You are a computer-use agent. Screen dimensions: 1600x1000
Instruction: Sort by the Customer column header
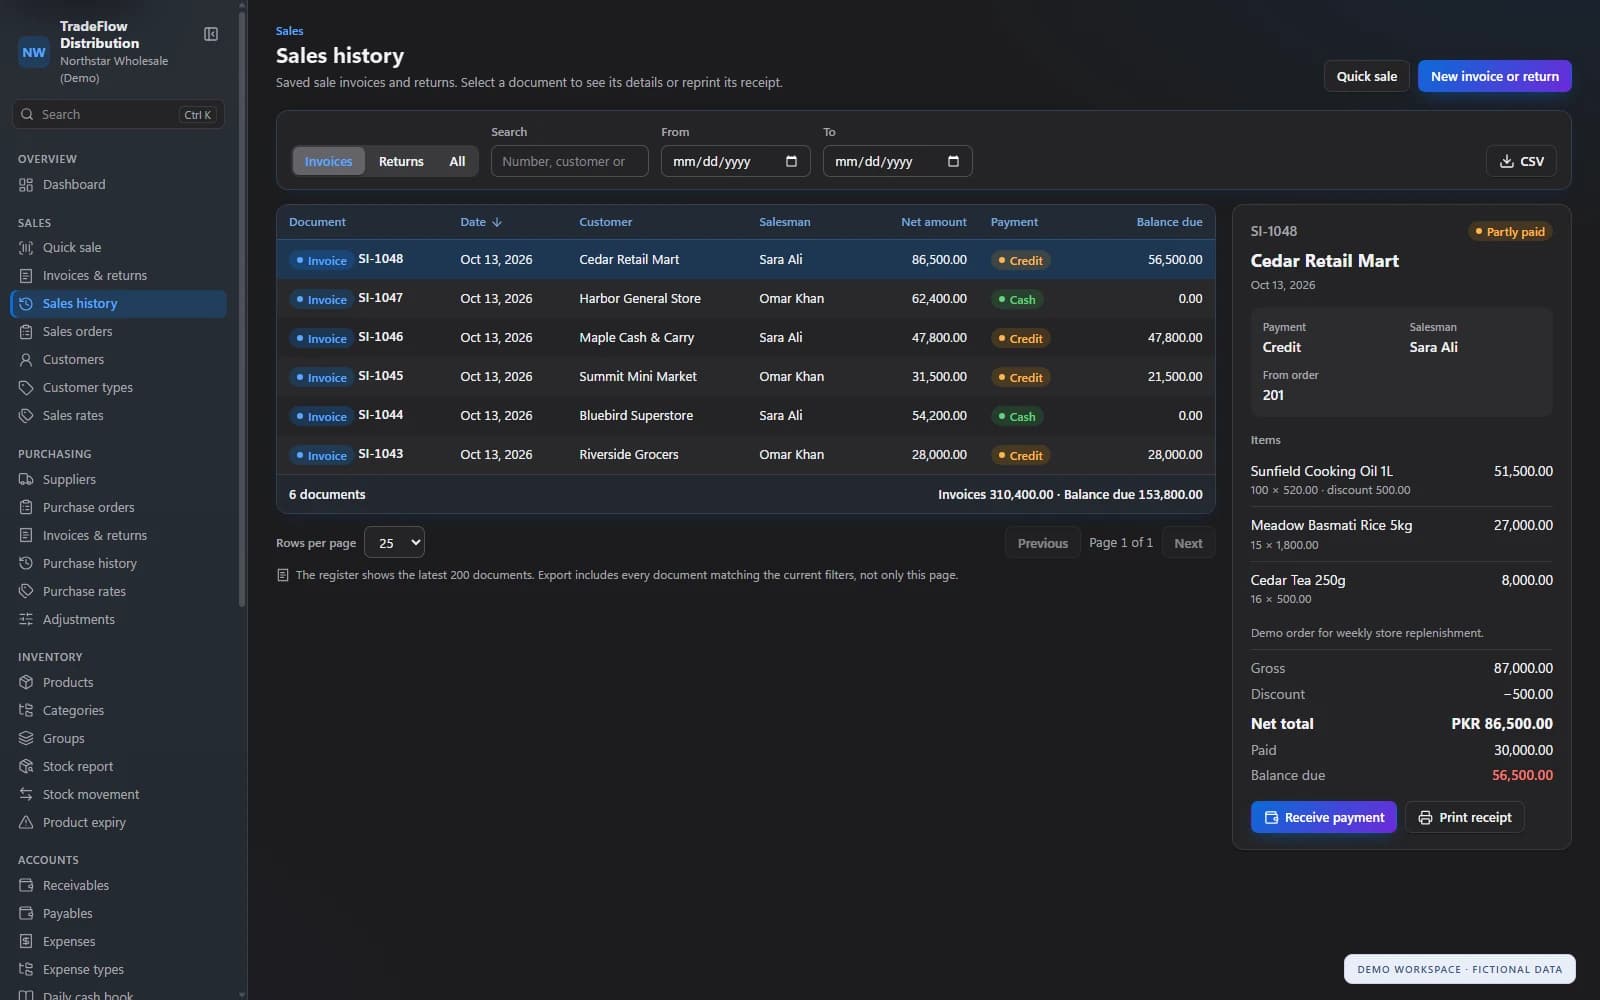605,222
